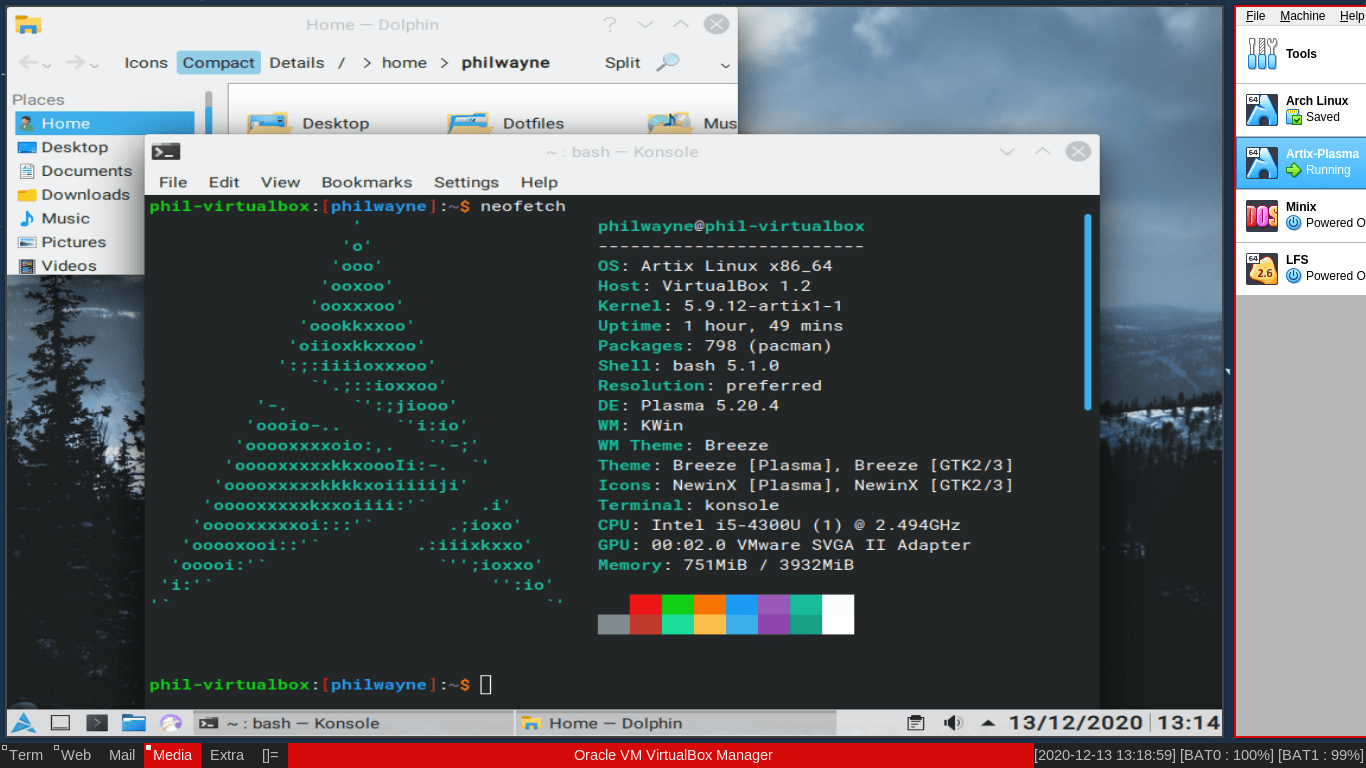This screenshot has height=768, width=1366.
Task: Click the Konsole vertical scrollbar
Action: [x=1087, y=310]
